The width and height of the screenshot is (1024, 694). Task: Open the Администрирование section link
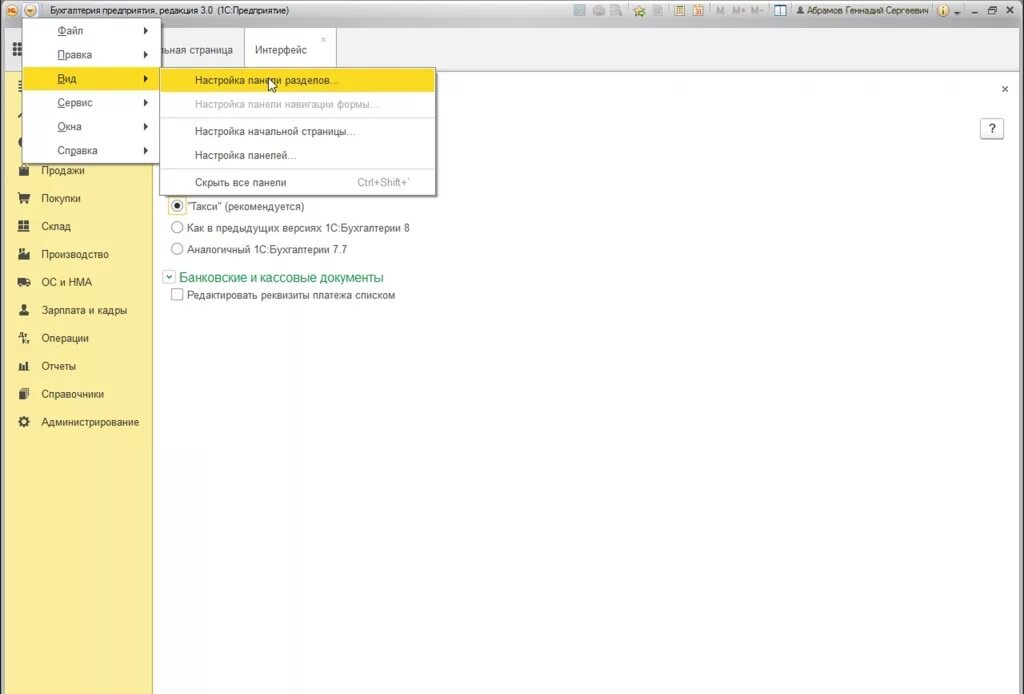(x=89, y=422)
